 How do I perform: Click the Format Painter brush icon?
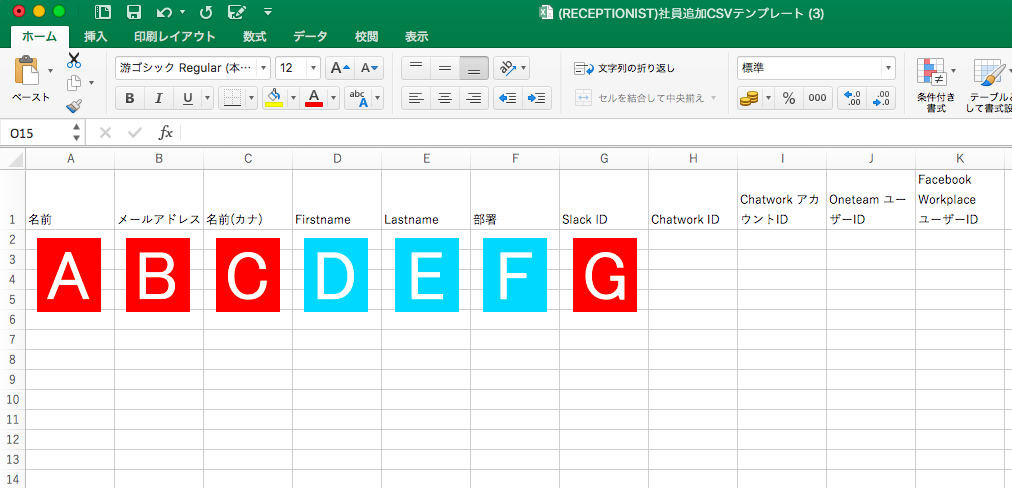[74, 105]
